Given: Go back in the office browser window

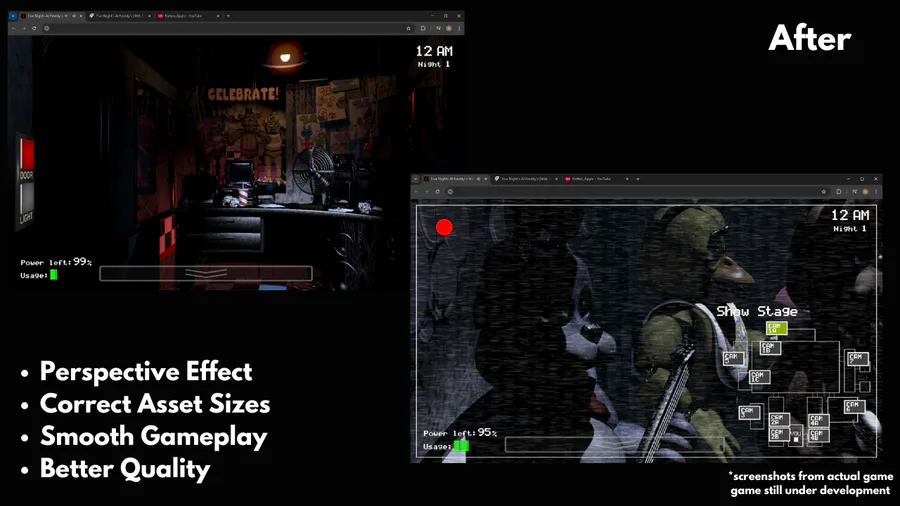Looking at the screenshot, I should tap(13, 28).
